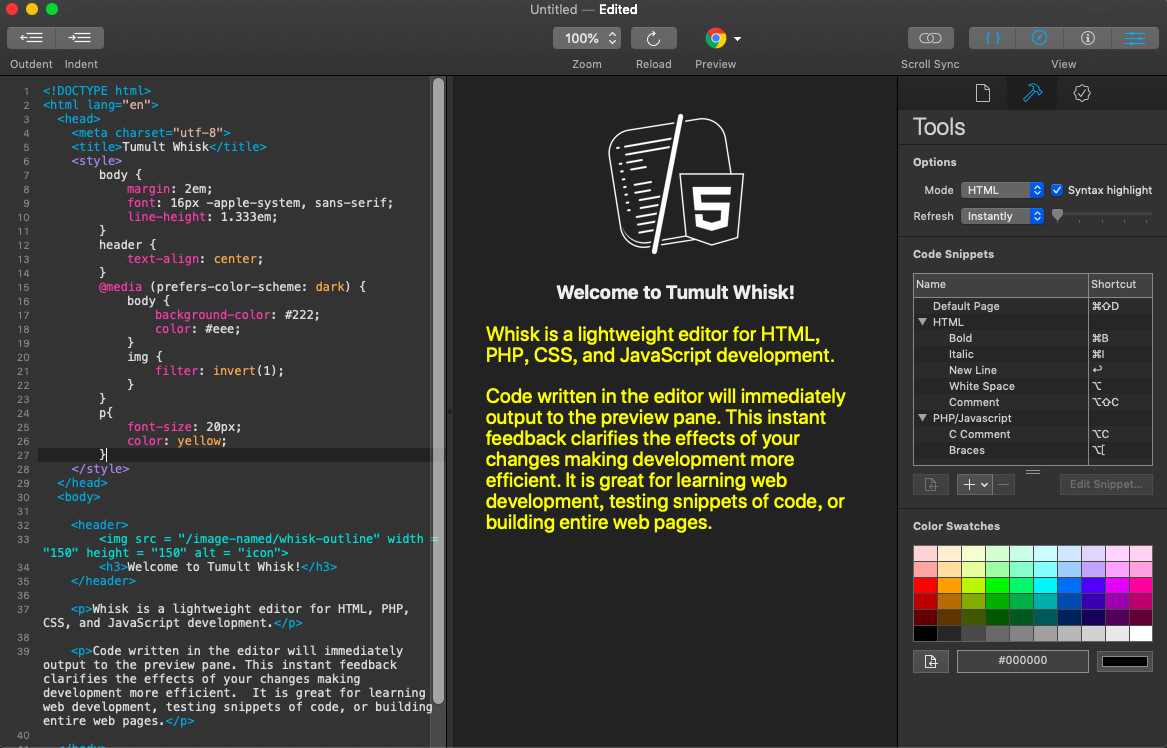This screenshot has height=748, width=1167.
Task: Select the Outdent icon in the toolbar
Action: (30, 37)
